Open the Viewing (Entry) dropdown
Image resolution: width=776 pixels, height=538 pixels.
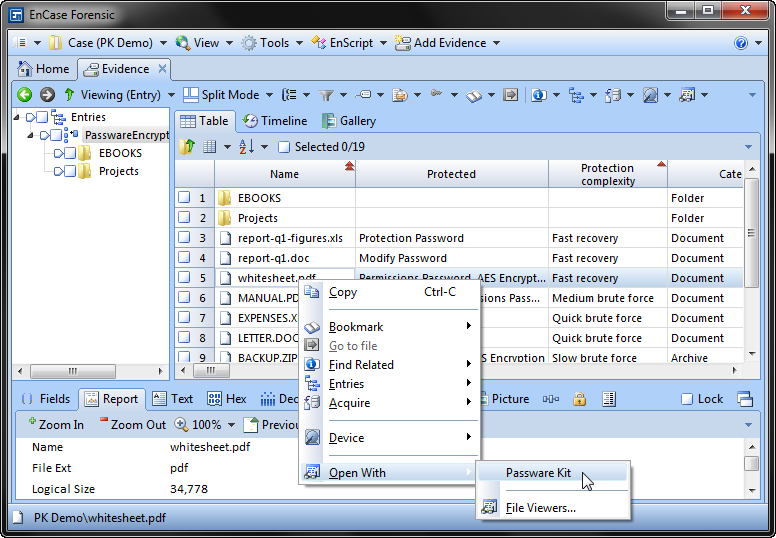(171, 95)
